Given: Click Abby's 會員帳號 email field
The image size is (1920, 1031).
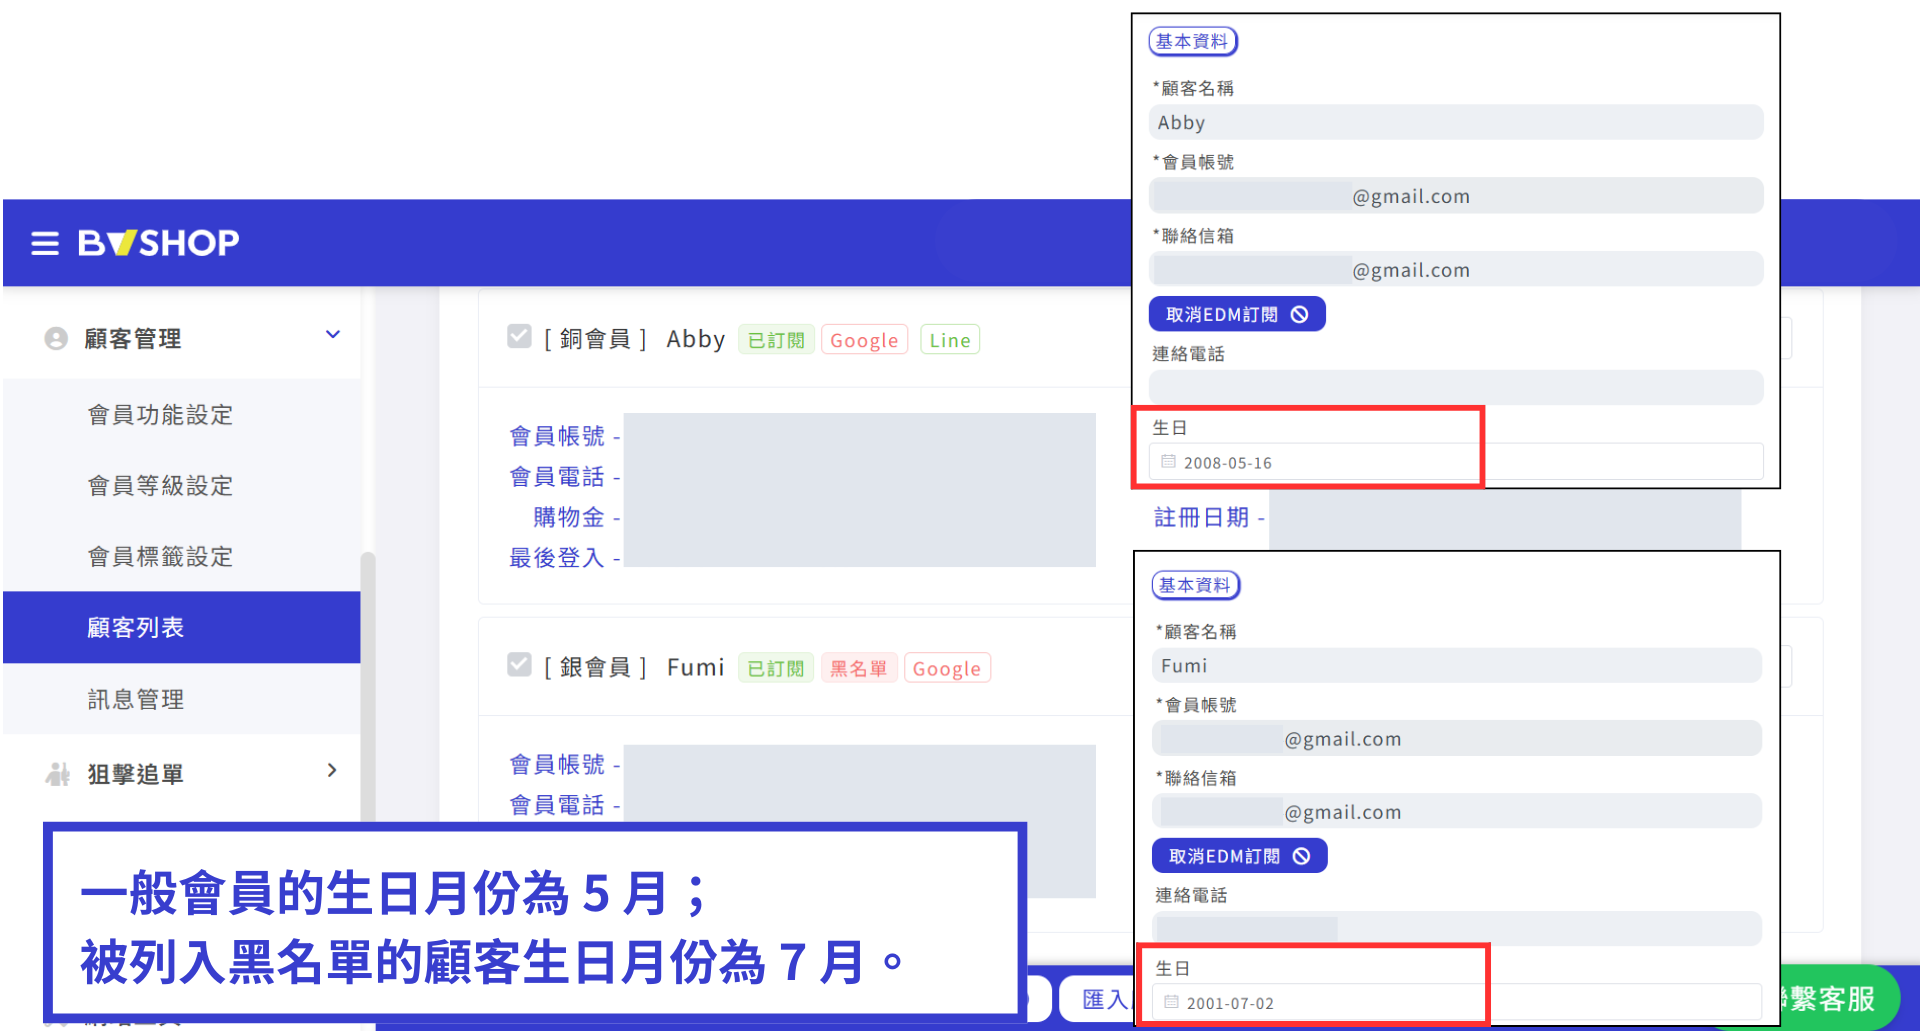Looking at the screenshot, I should (1456, 196).
